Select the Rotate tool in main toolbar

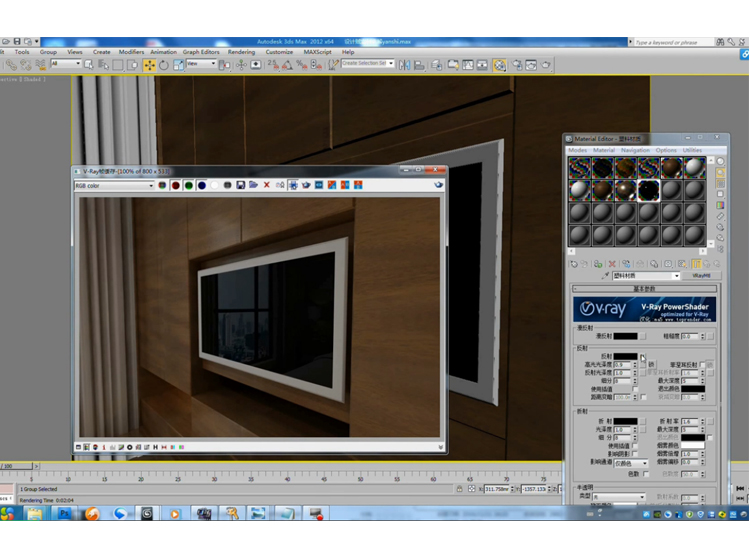164,65
